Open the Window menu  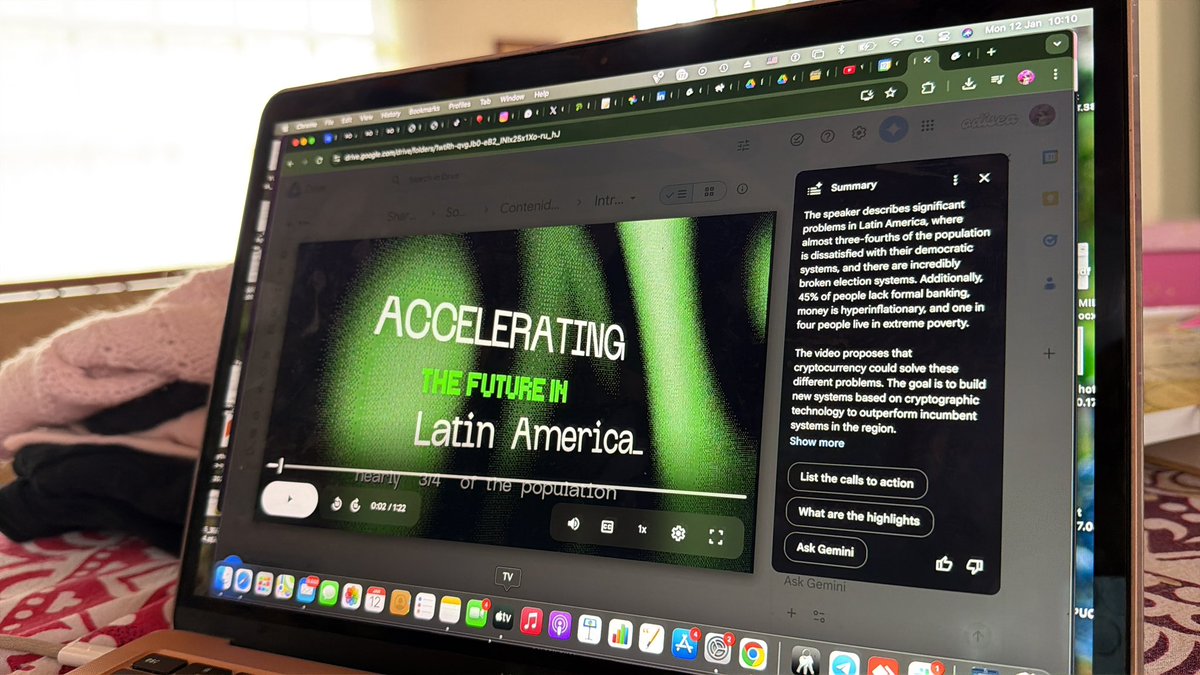pos(511,98)
